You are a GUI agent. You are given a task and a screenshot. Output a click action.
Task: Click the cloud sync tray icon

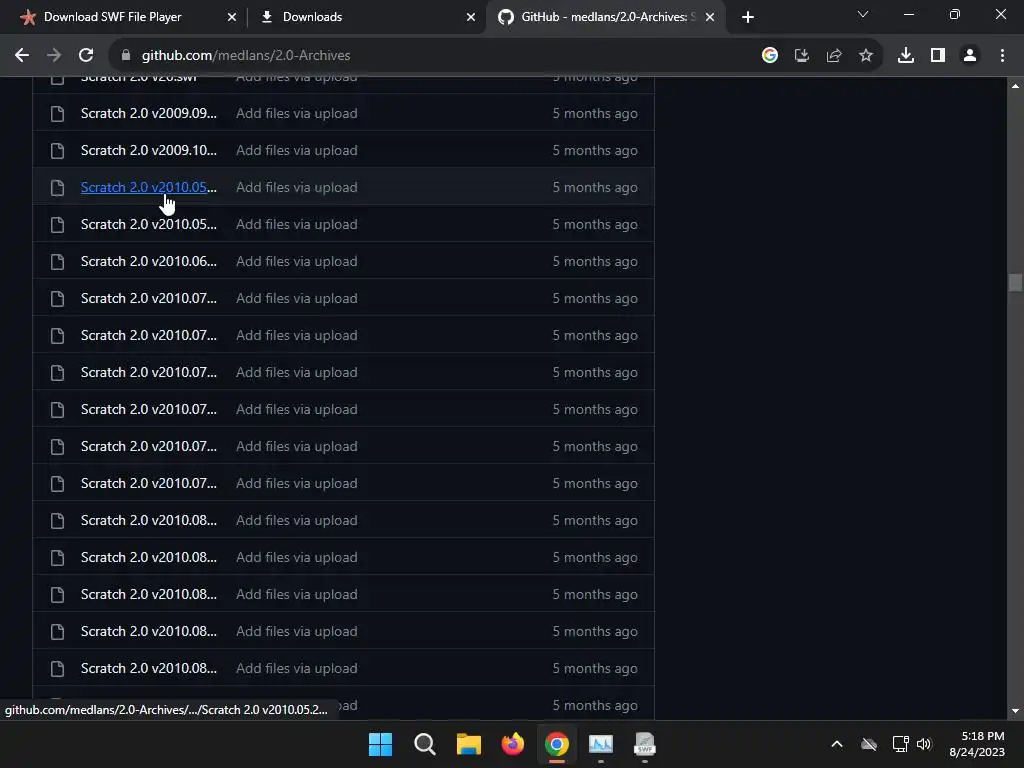(x=869, y=744)
